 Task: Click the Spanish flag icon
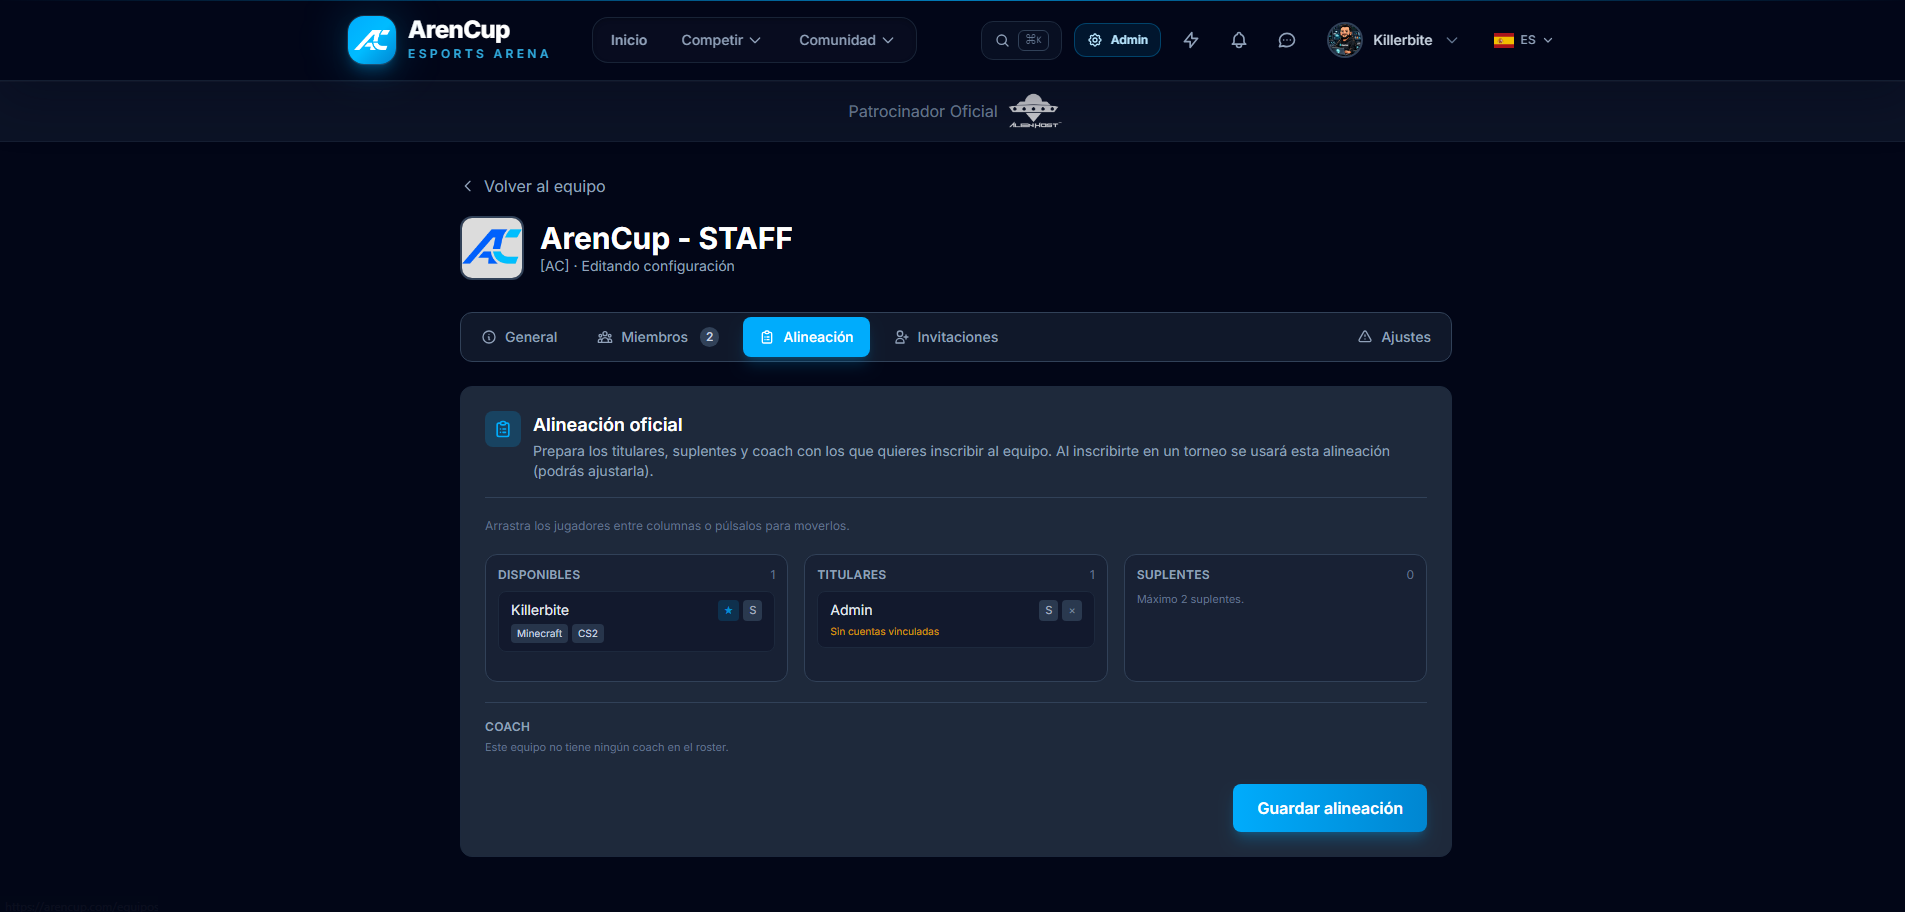(1504, 40)
